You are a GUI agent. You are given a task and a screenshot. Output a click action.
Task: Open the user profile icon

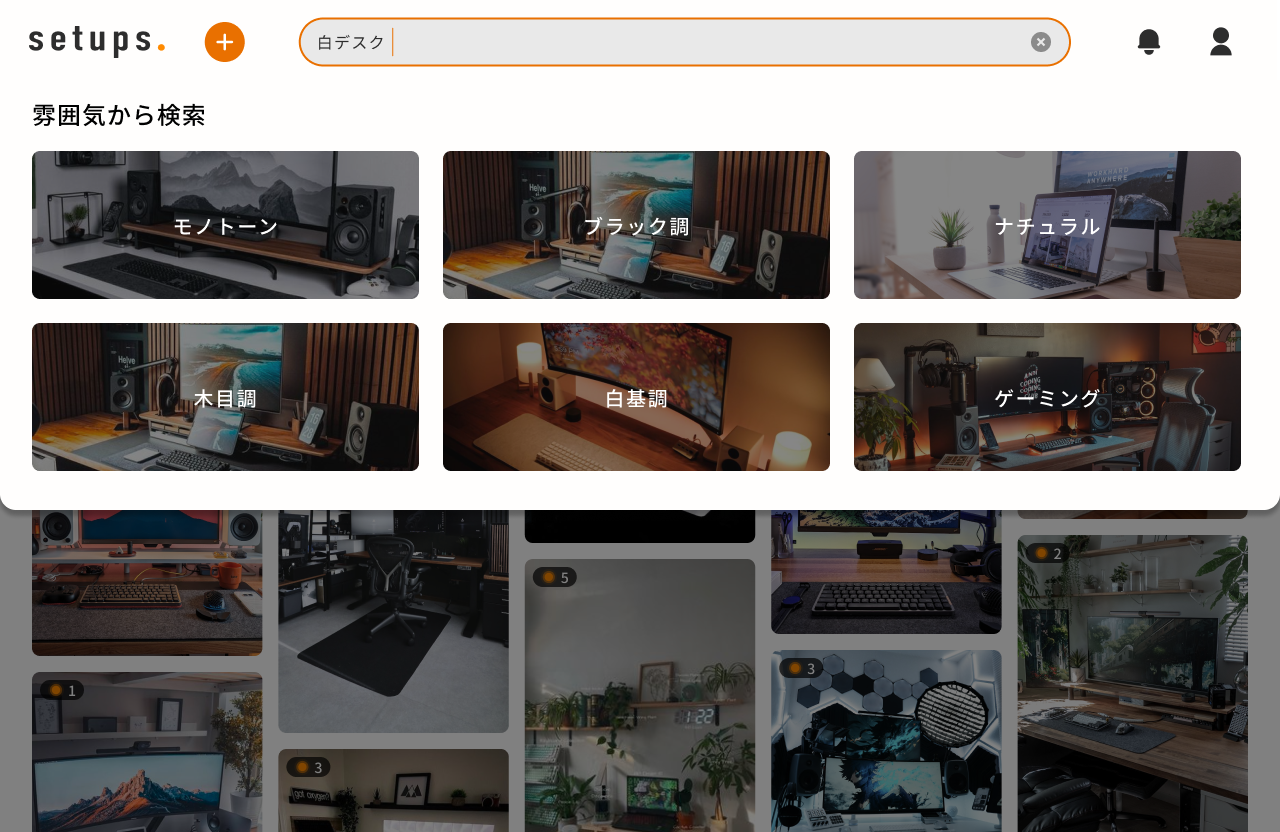tap(1221, 42)
